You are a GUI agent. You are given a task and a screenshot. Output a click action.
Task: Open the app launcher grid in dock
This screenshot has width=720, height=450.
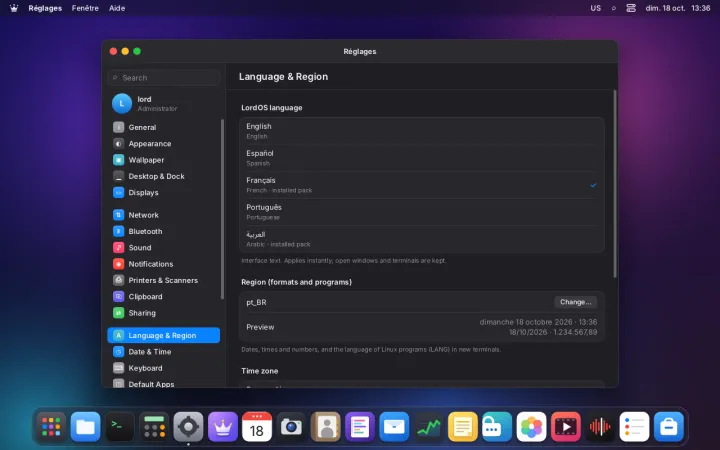pyautogui.click(x=51, y=427)
